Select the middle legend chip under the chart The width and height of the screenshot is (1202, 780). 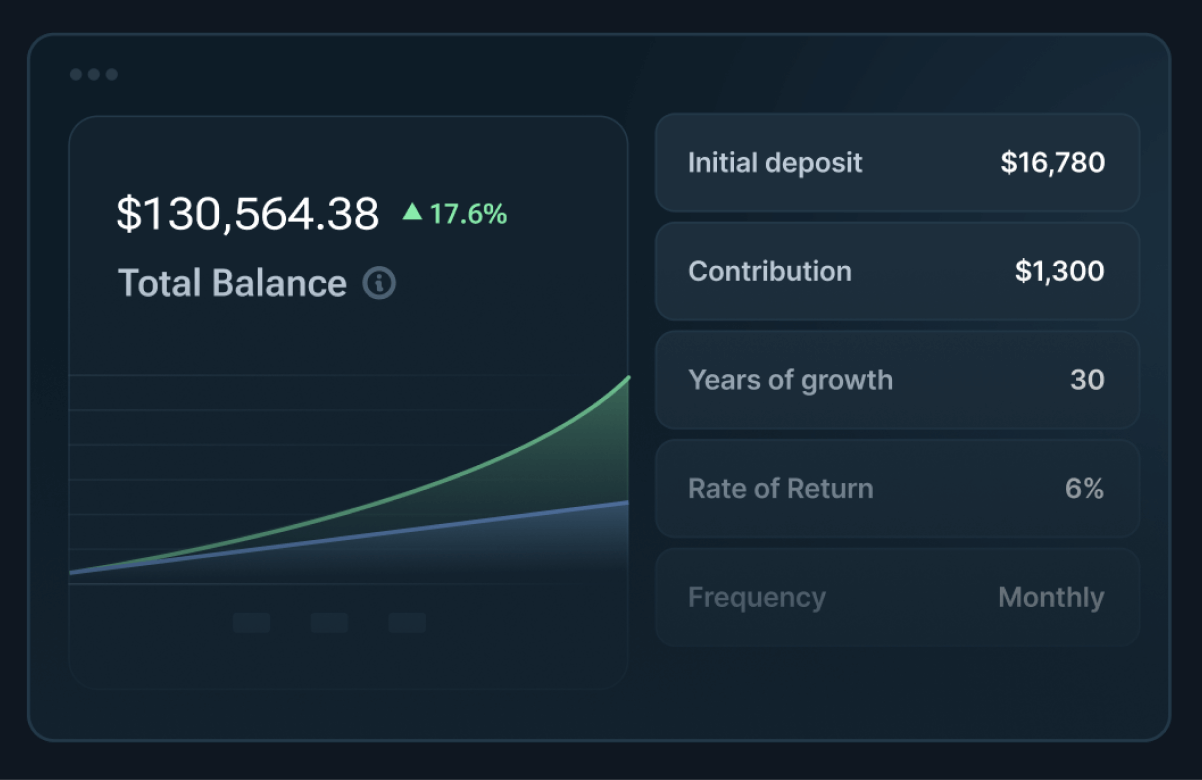coord(329,623)
